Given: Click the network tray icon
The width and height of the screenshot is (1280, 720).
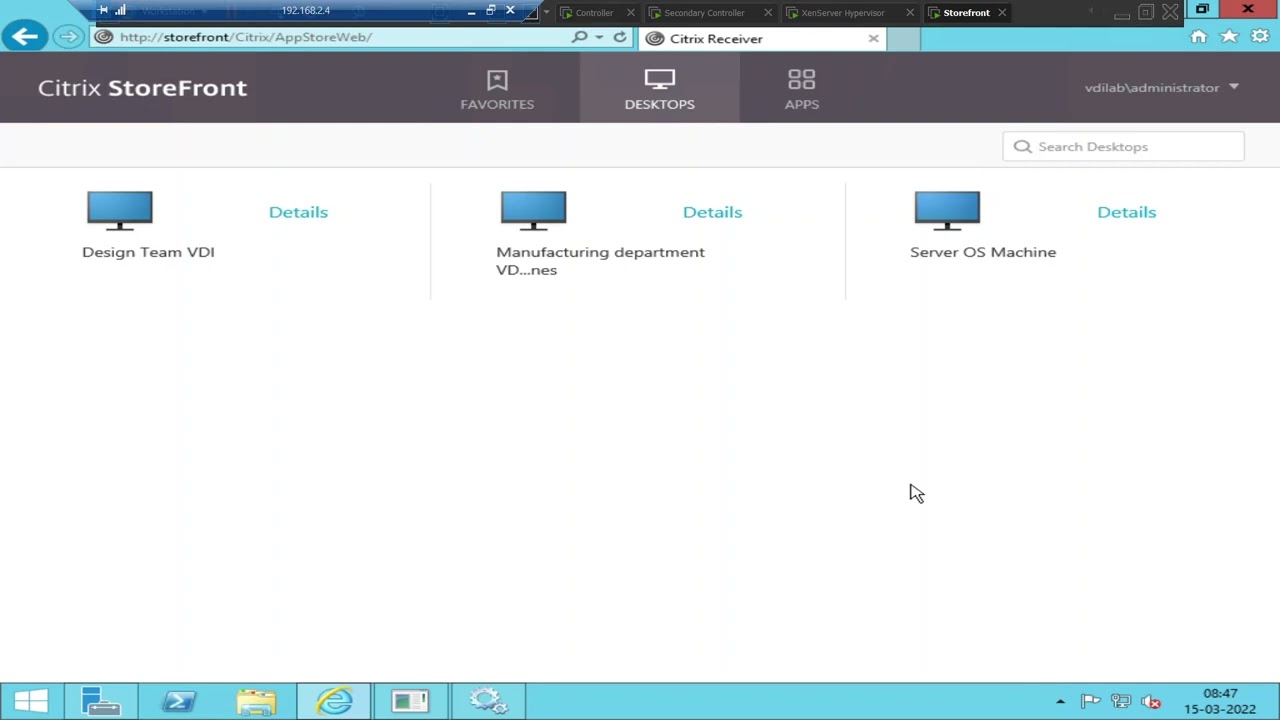Looking at the screenshot, I should click(1121, 702).
